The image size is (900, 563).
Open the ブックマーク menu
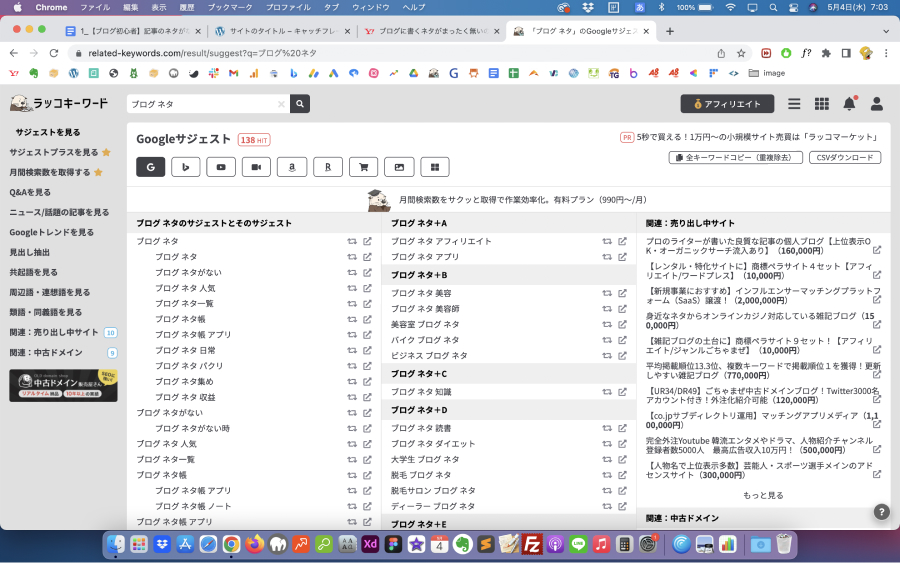[230, 7]
